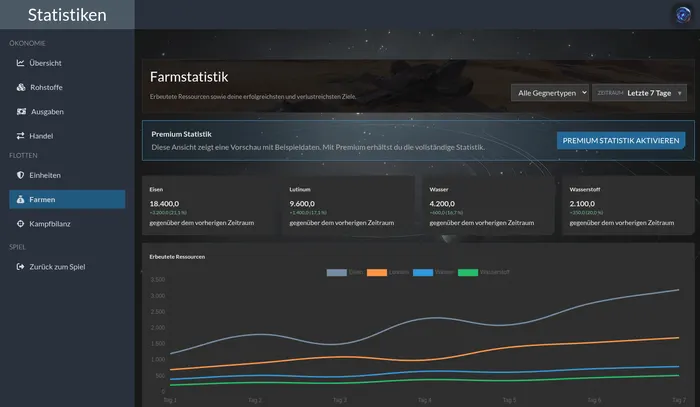700x407 pixels.
Task: Toggle Lutinum series in chart legend
Action: [388, 272]
